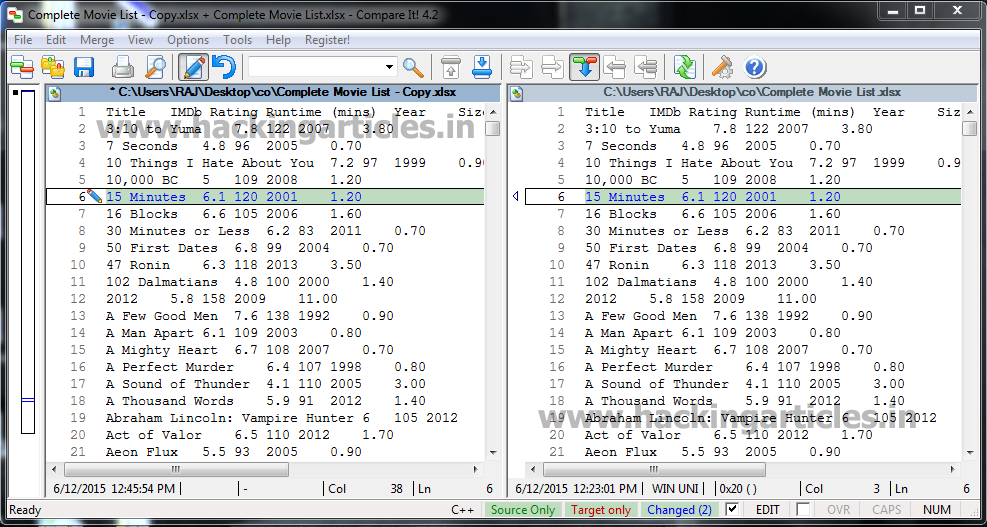Tick the empty checkbox left of OVR
The image size is (987, 527).
[x=803, y=509]
